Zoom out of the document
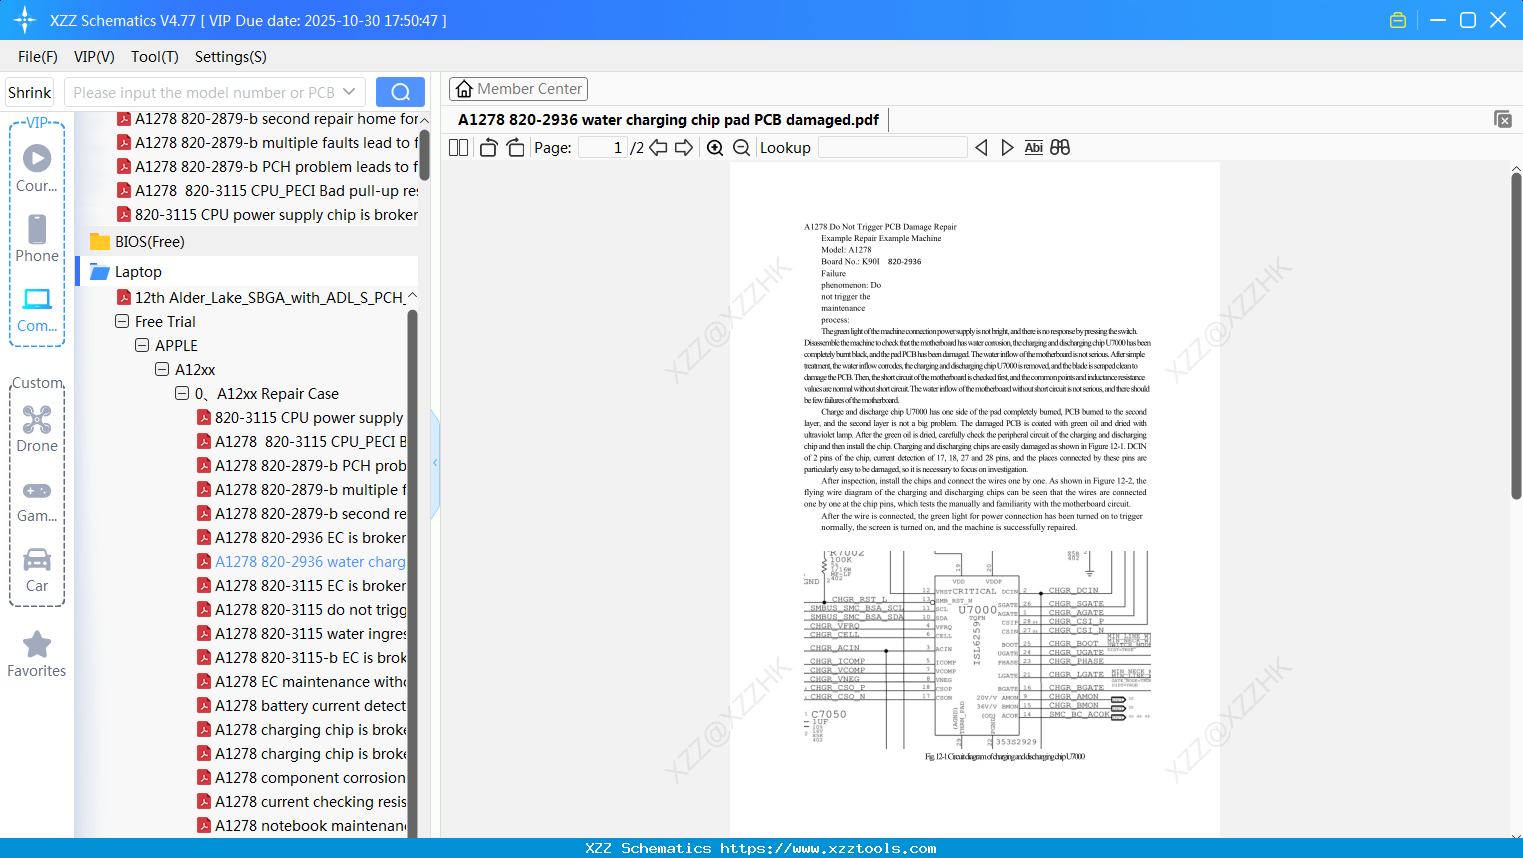Screen dimensions: 1523x858 click(x=741, y=148)
